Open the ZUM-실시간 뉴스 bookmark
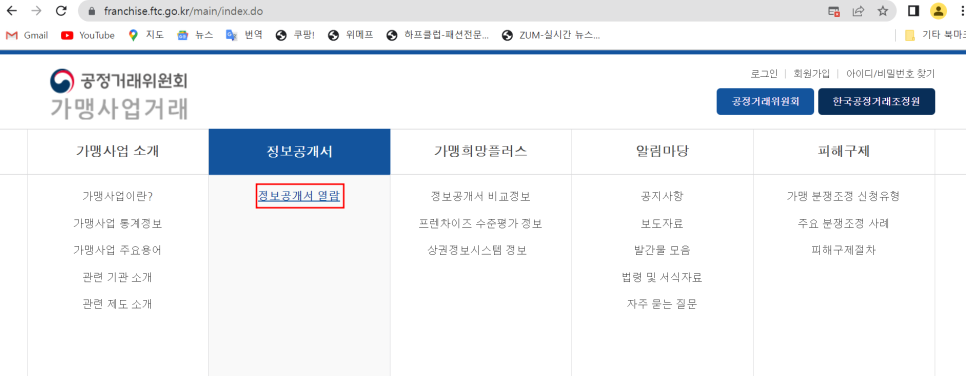Viewport: 966px width, 376px height. (x=551, y=35)
